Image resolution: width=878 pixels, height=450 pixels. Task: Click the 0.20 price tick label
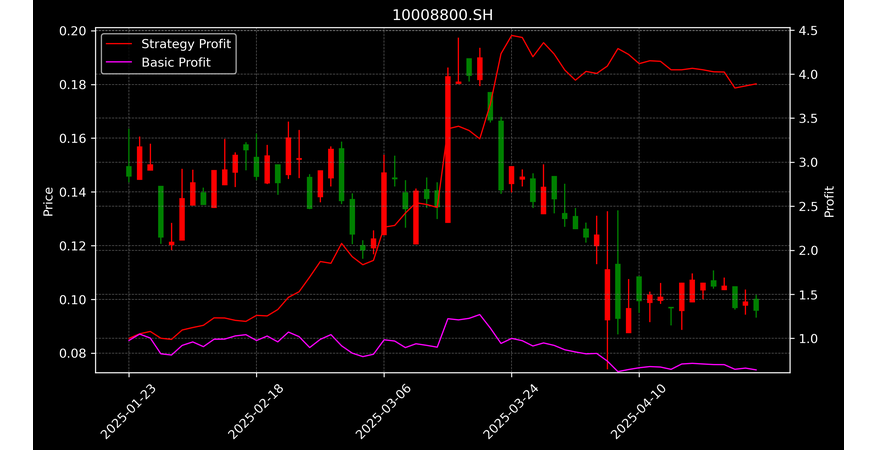tap(73, 31)
